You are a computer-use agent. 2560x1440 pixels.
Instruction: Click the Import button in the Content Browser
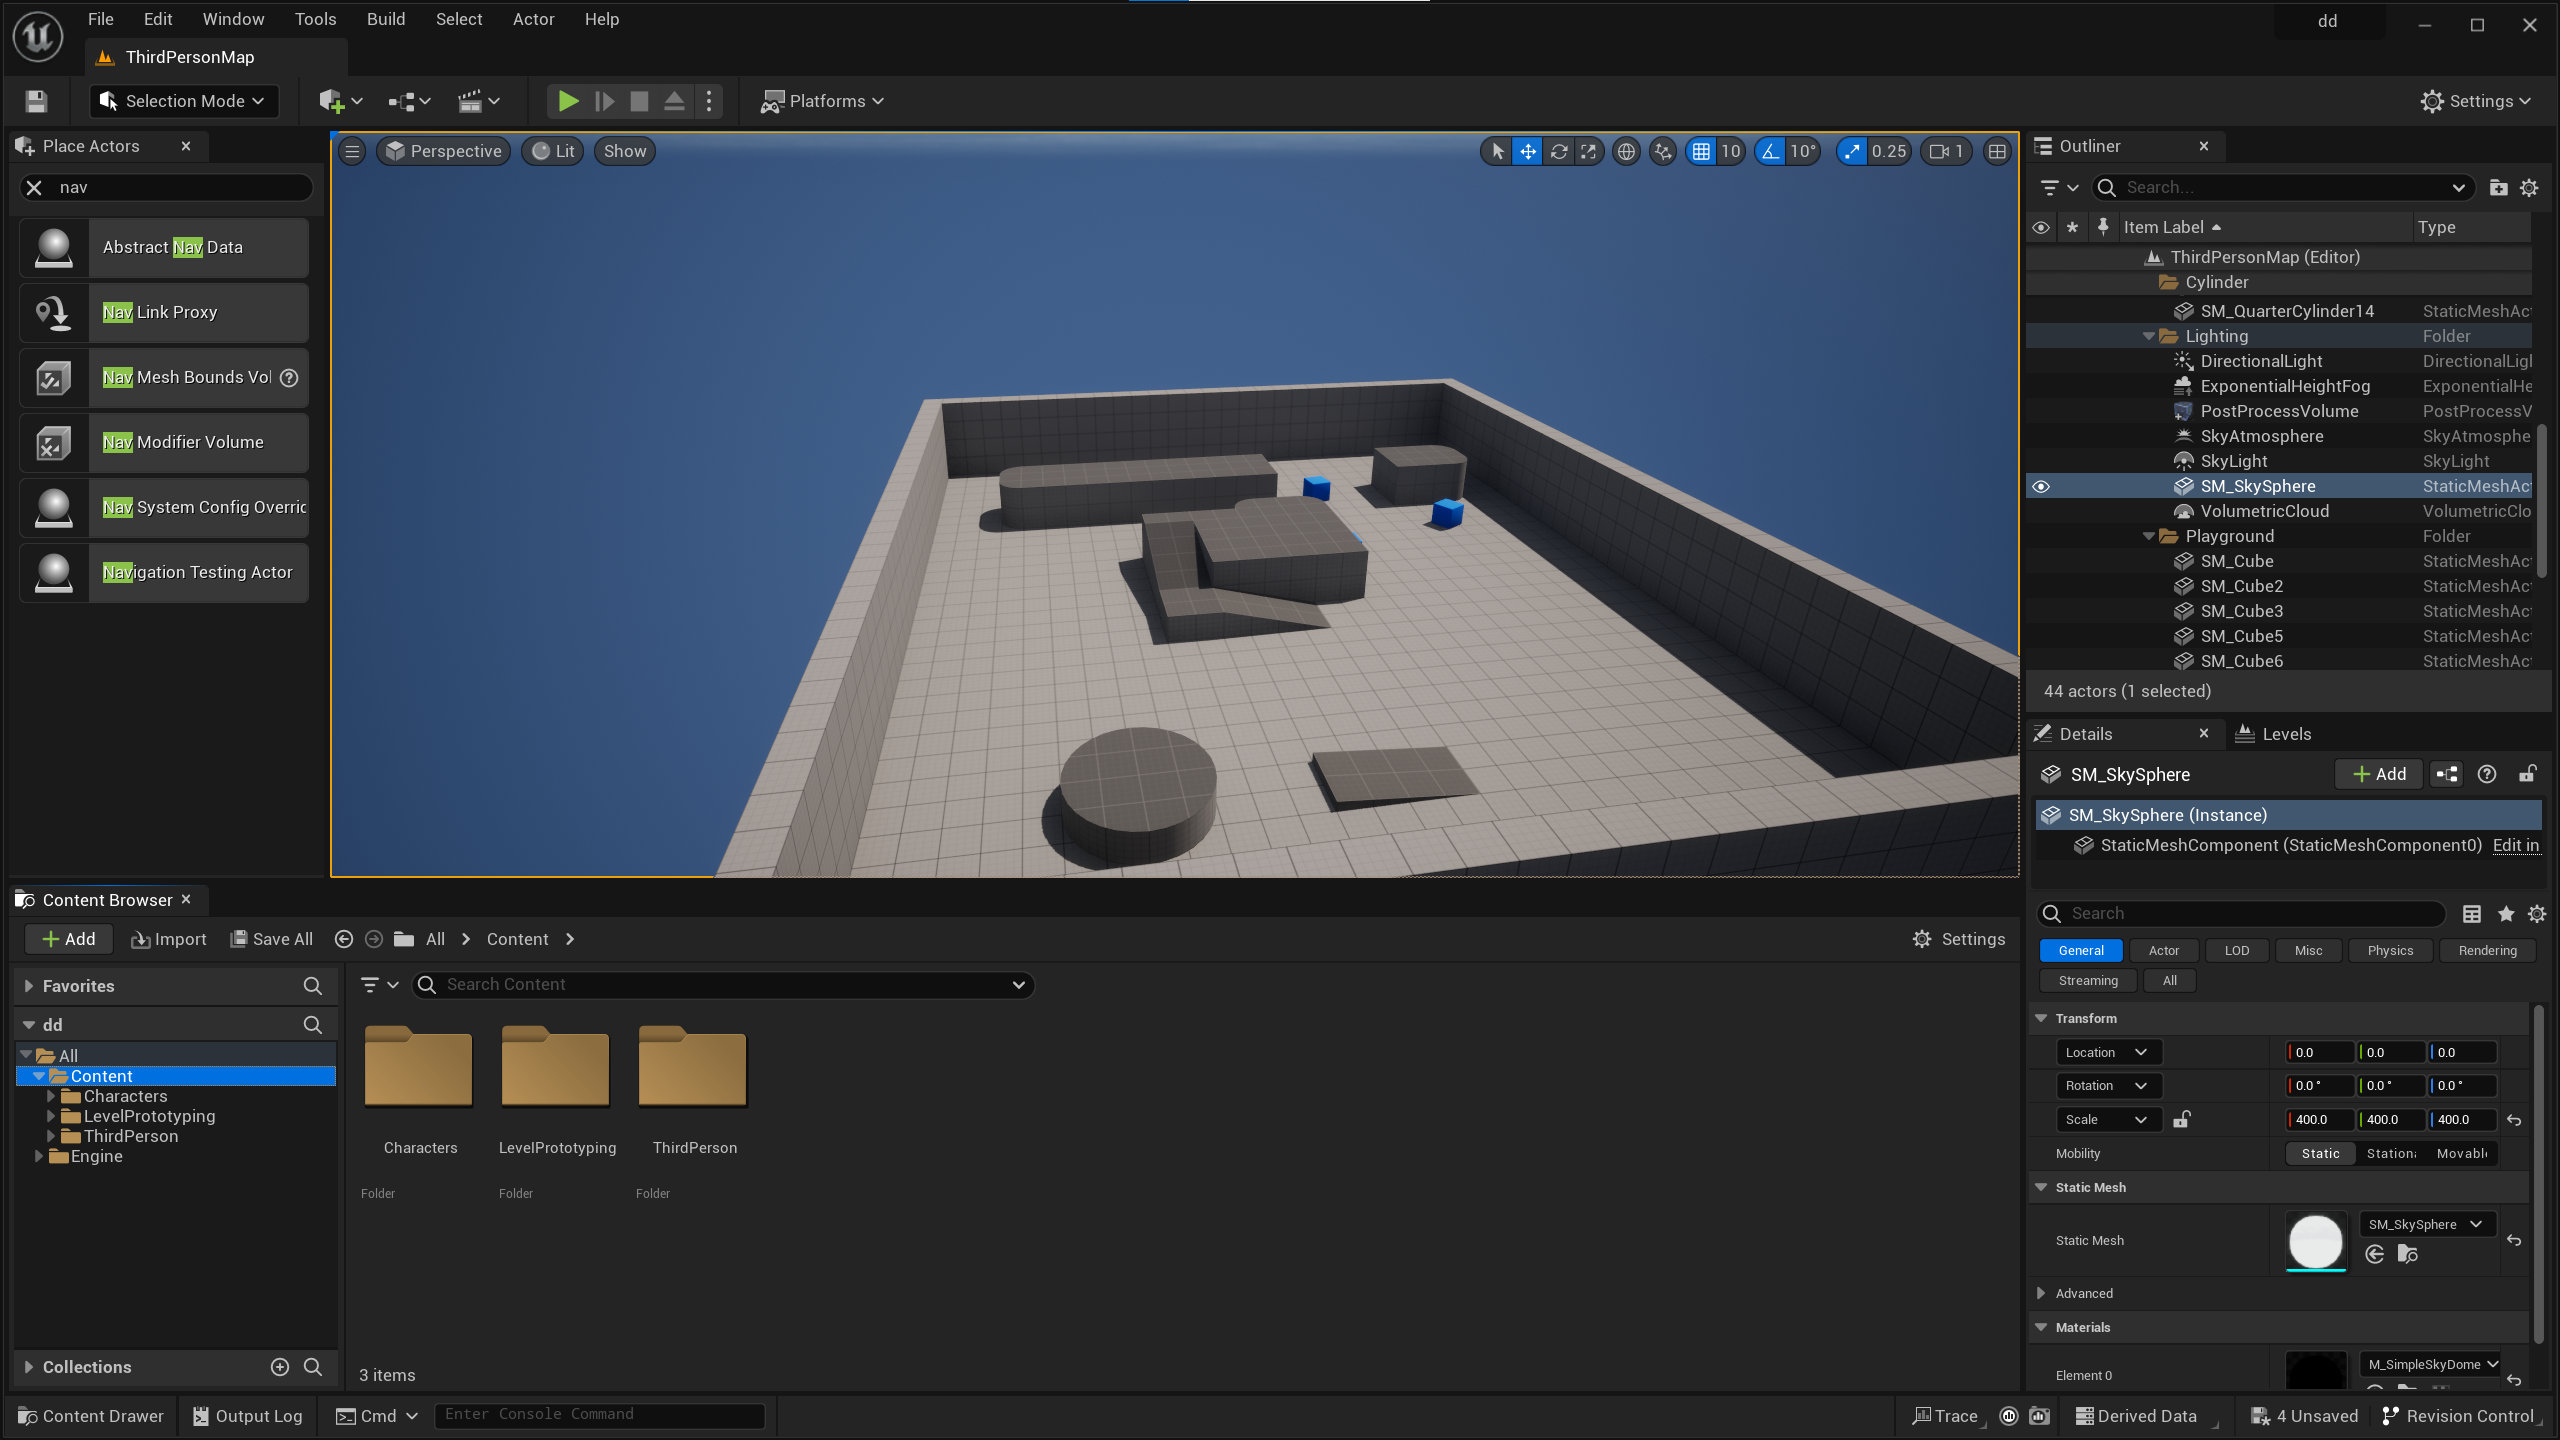[168, 939]
